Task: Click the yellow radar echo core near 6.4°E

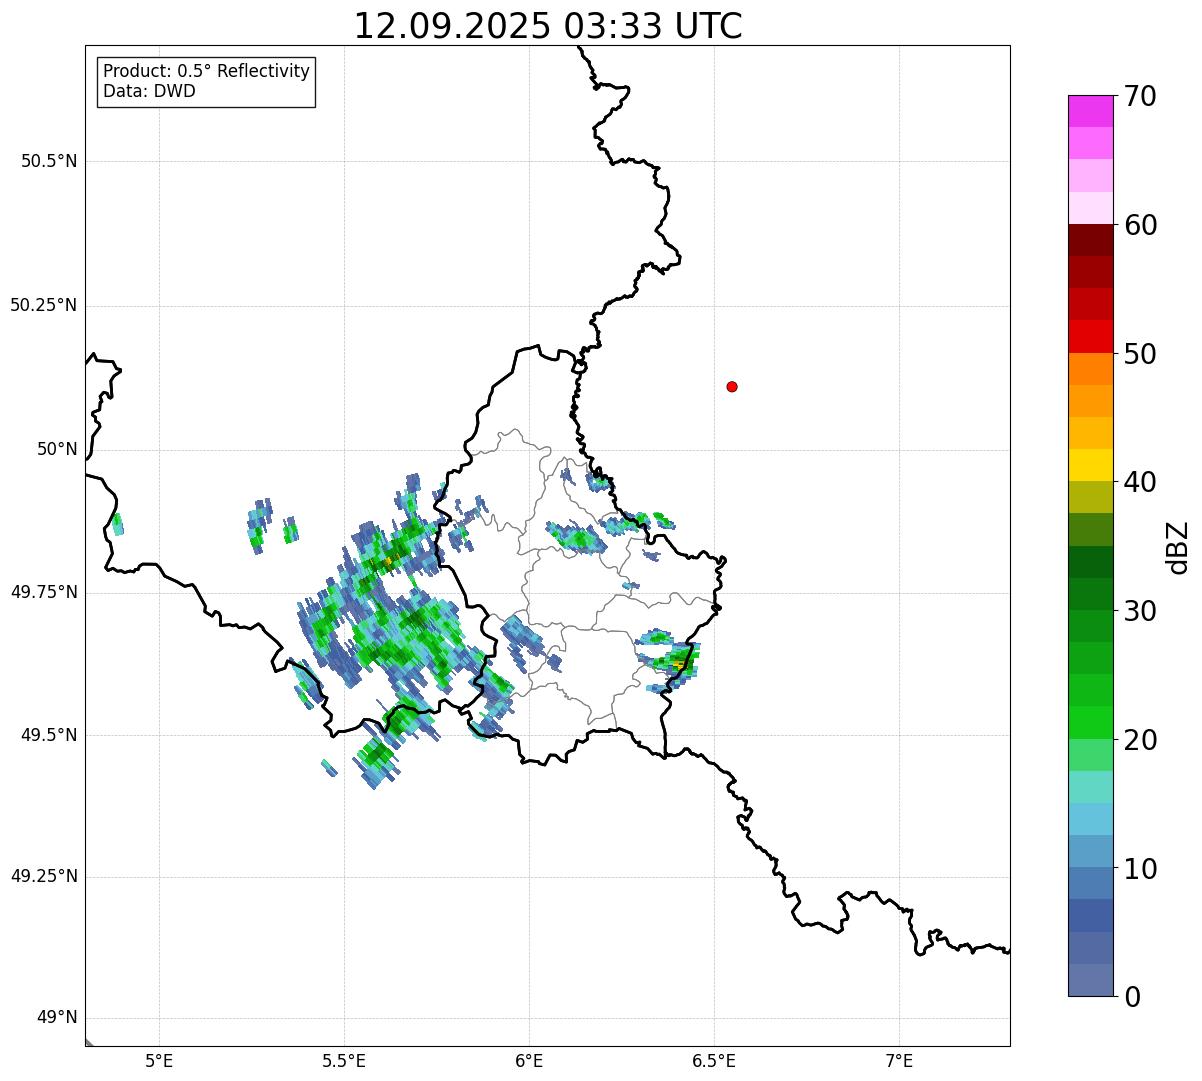Action: coord(679,663)
